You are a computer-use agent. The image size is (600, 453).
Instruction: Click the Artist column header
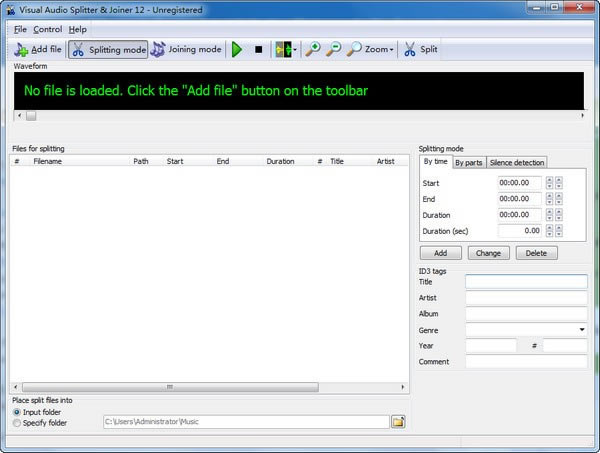(x=385, y=161)
